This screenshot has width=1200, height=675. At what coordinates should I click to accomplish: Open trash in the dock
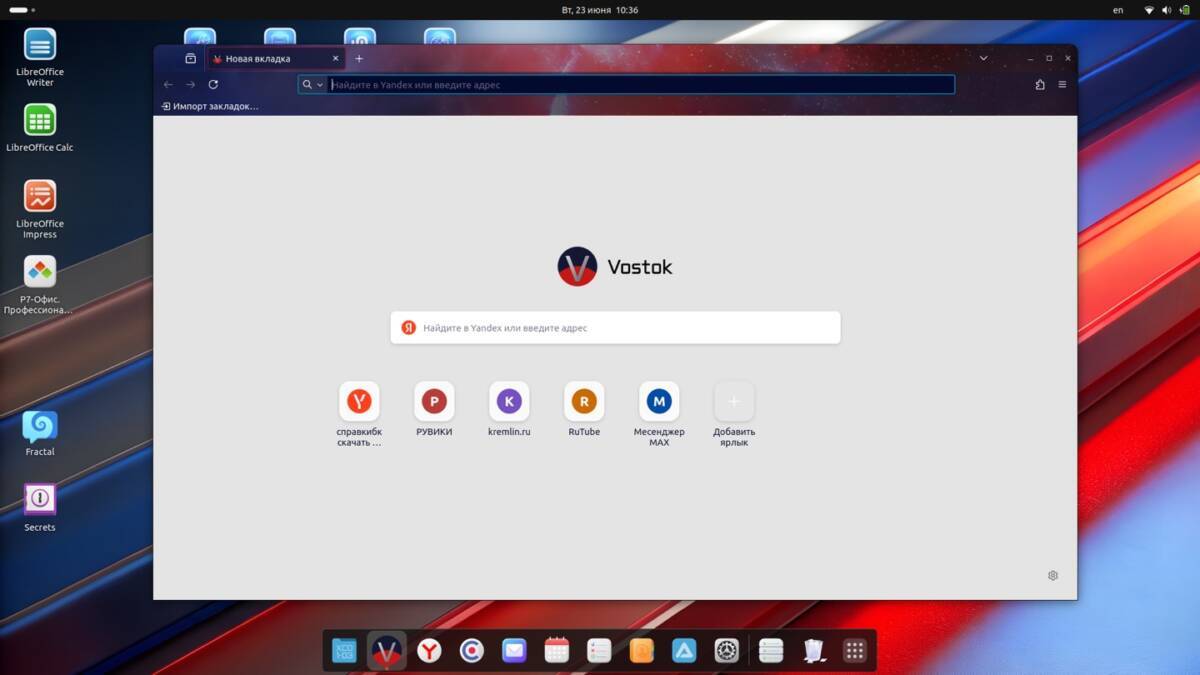[x=814, y=651]
